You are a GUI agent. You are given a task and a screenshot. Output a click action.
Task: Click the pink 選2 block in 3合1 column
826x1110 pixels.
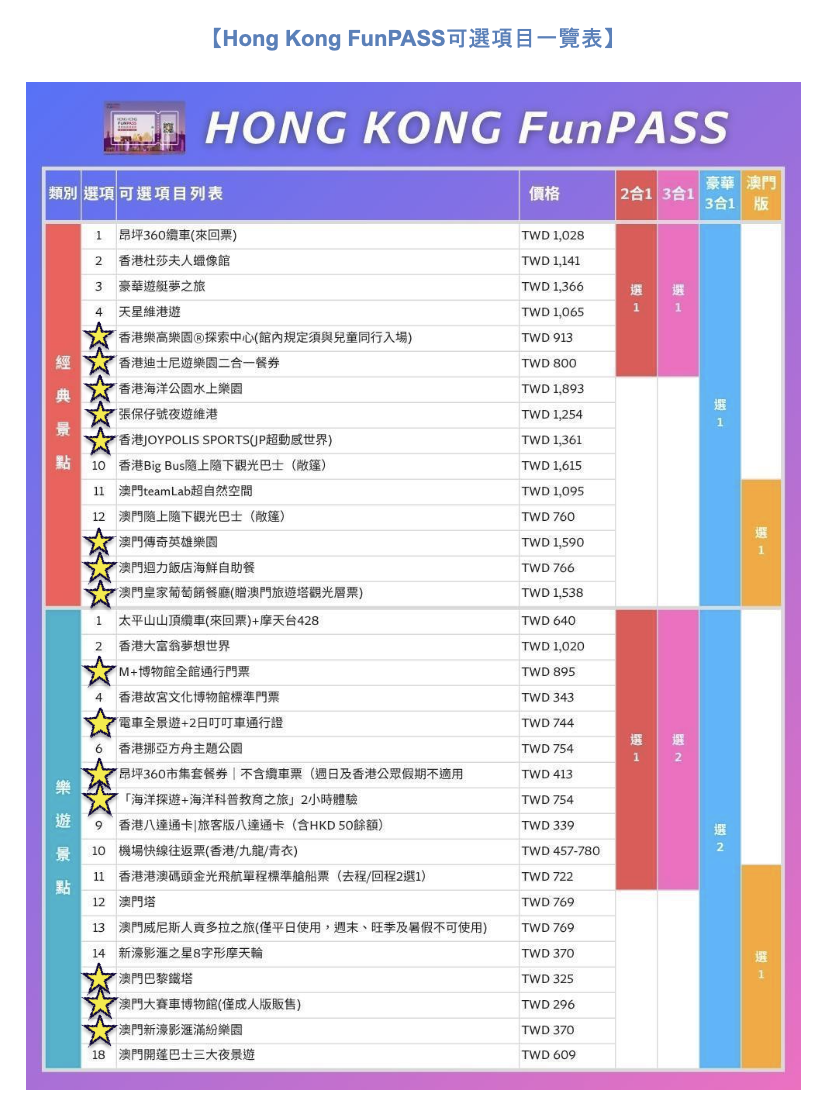pos(677,749)
